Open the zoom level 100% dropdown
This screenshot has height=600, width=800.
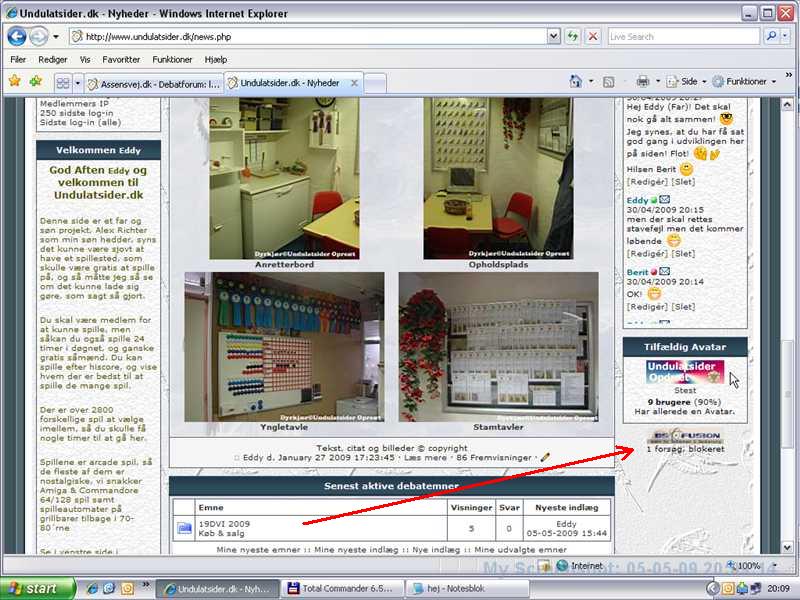coord(774,565)
